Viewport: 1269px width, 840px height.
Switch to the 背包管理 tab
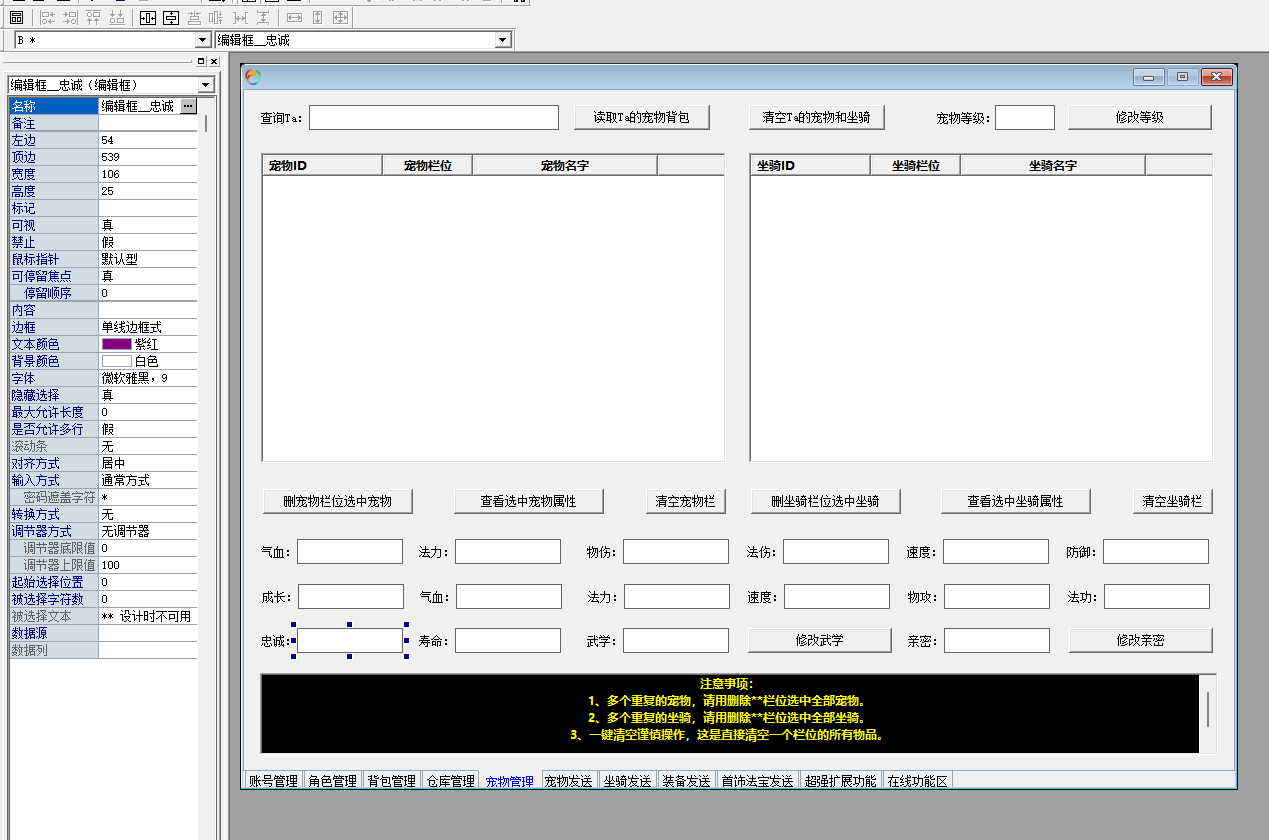391,781
